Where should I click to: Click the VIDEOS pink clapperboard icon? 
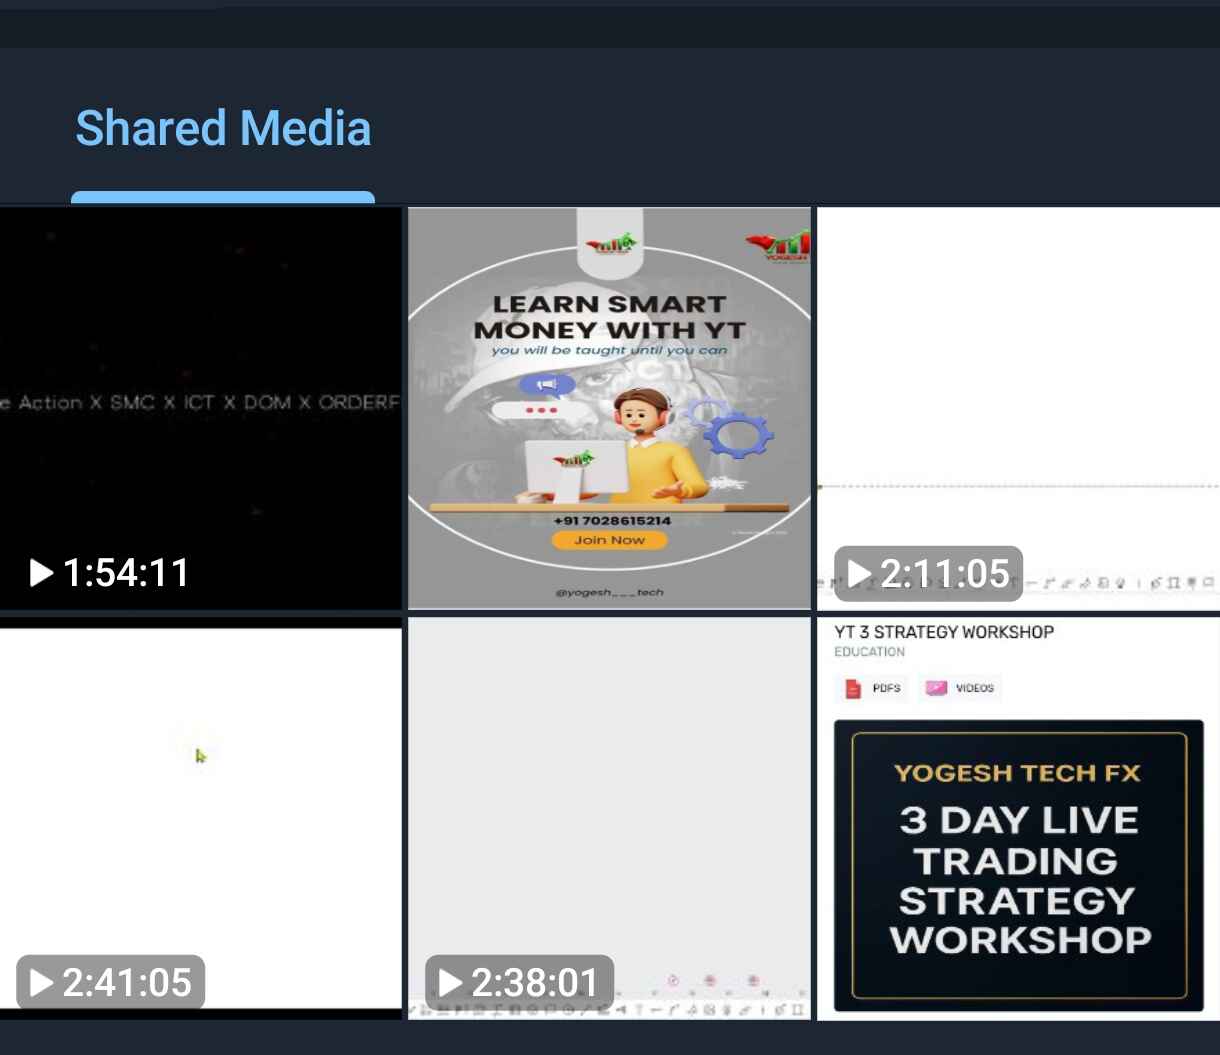point(936,687)
